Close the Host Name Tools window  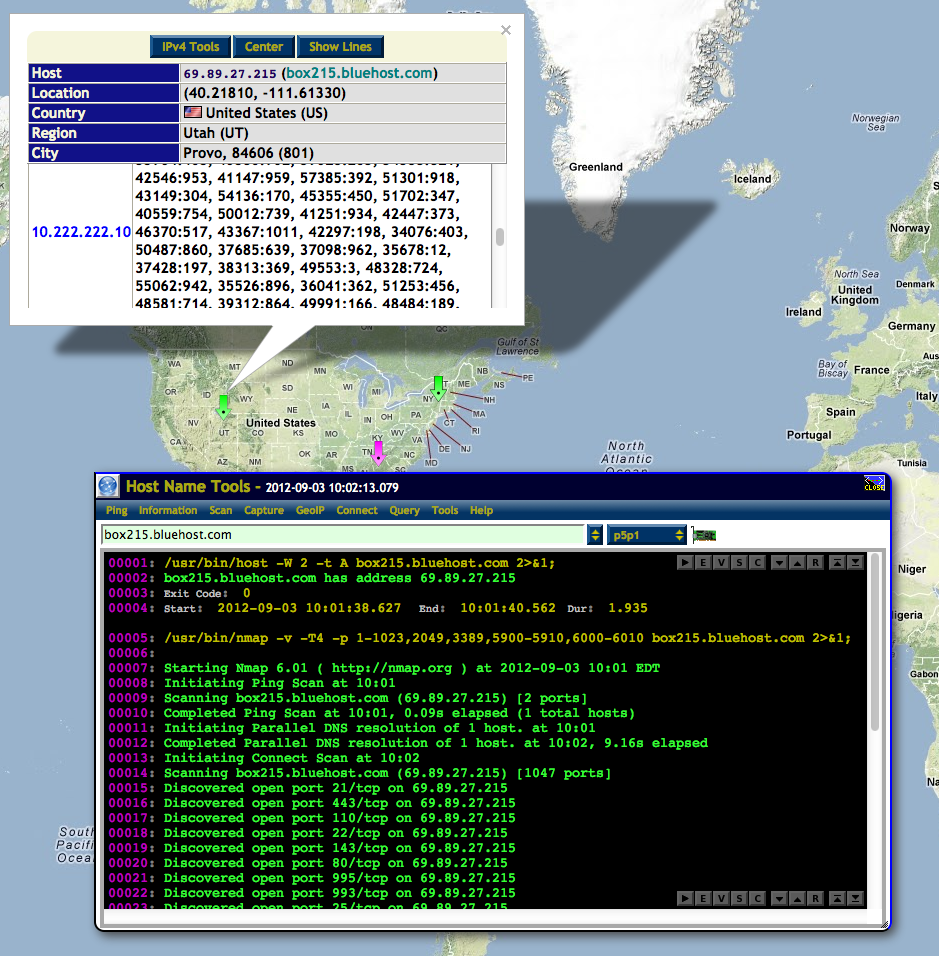(x=874, y=484)
